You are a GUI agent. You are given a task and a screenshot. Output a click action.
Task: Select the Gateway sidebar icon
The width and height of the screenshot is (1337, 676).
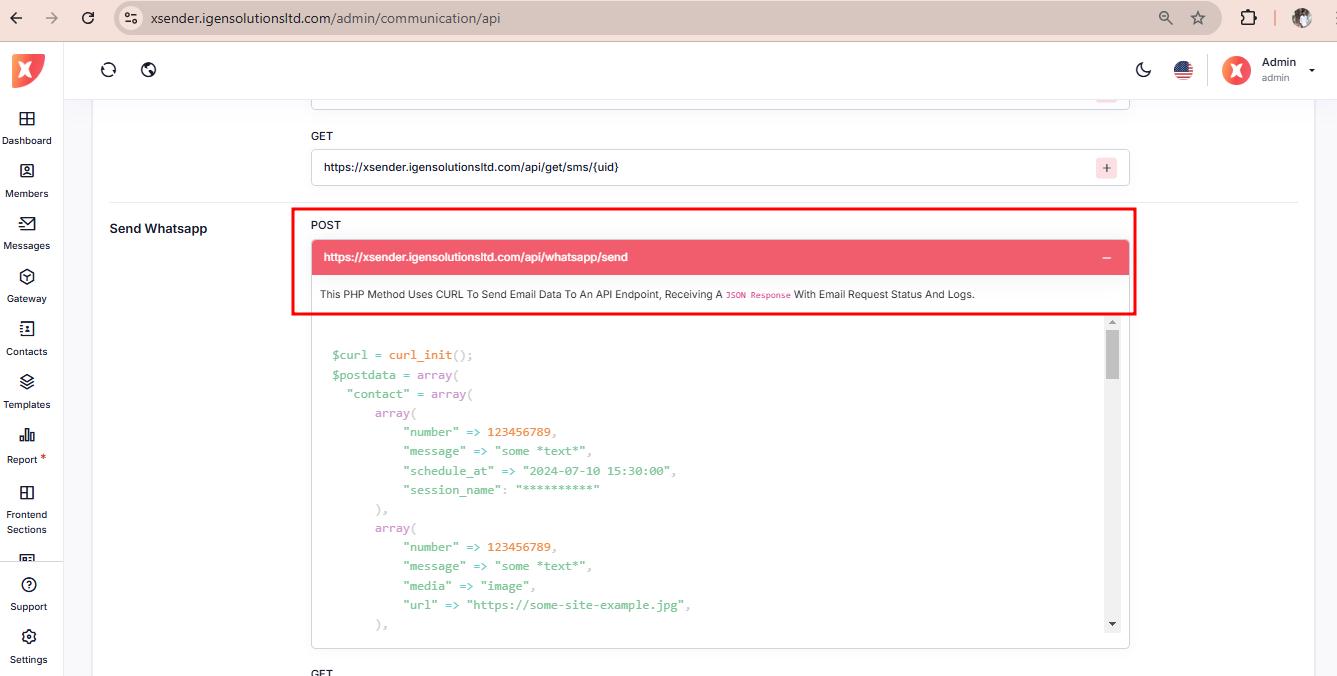tap(27, 285)
